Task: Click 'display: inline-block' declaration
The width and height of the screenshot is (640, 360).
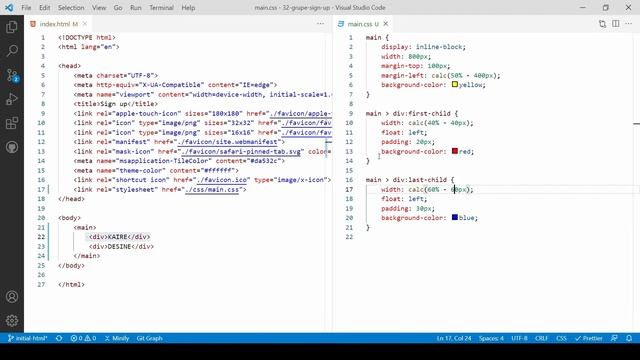Action: pos(423,47)
